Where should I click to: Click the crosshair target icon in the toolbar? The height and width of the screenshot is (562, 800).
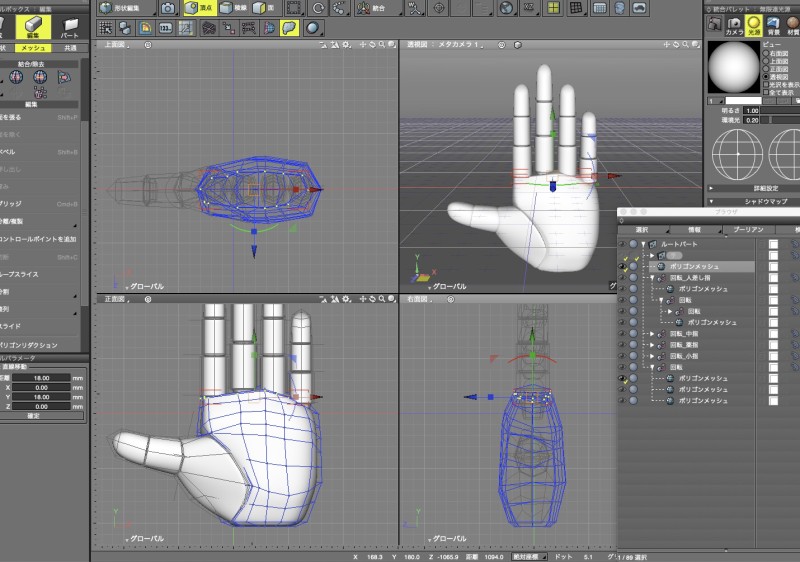coord(438,8)
